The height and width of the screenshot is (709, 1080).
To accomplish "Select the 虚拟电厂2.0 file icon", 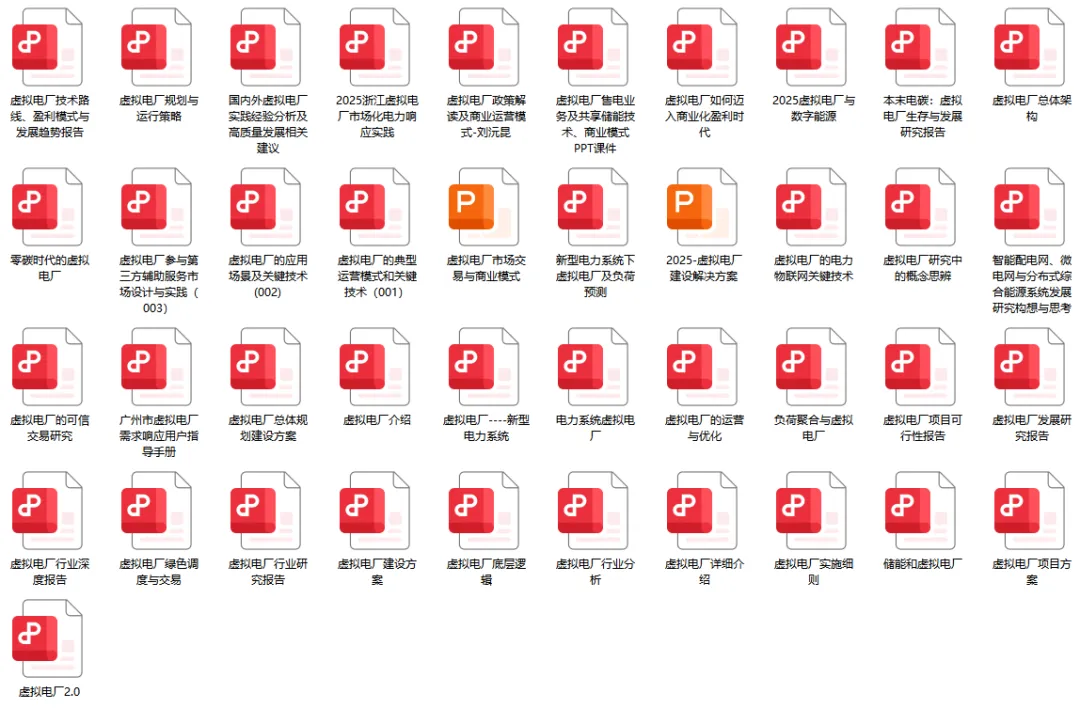I will 48,639.
